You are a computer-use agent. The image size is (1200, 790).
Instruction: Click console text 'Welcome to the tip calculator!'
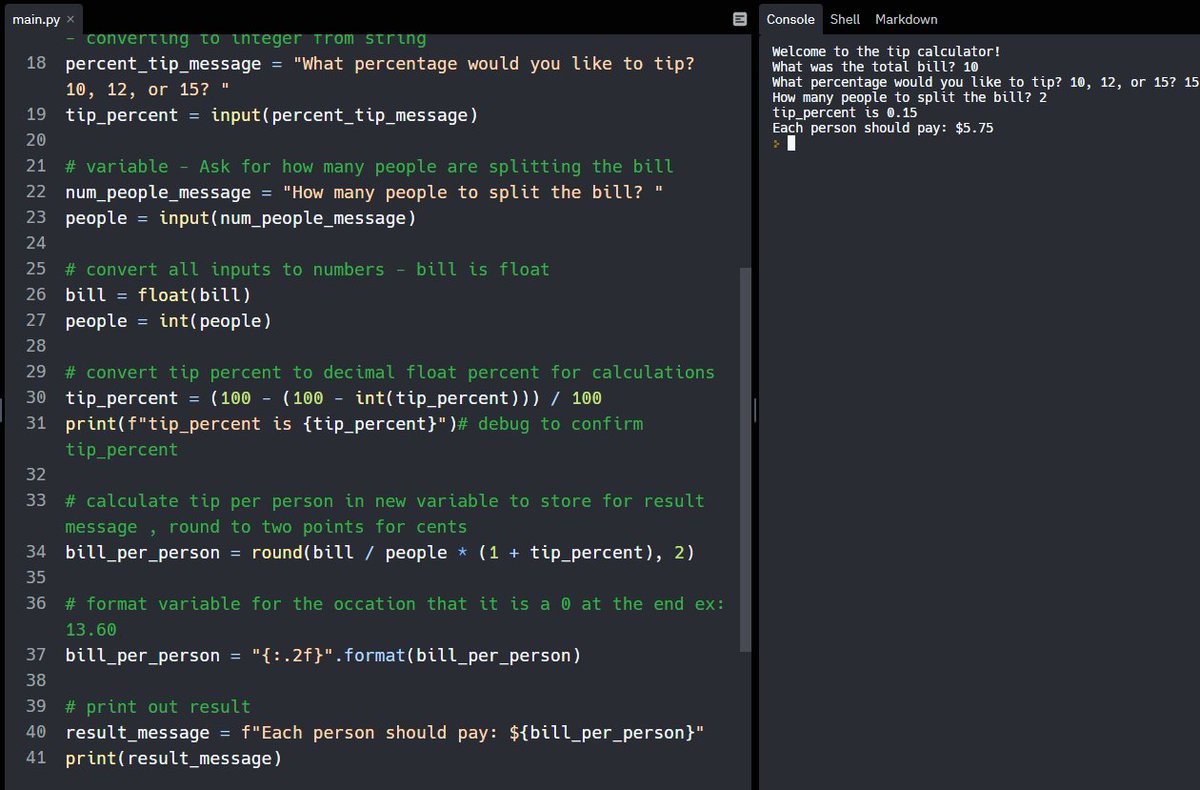886,51
